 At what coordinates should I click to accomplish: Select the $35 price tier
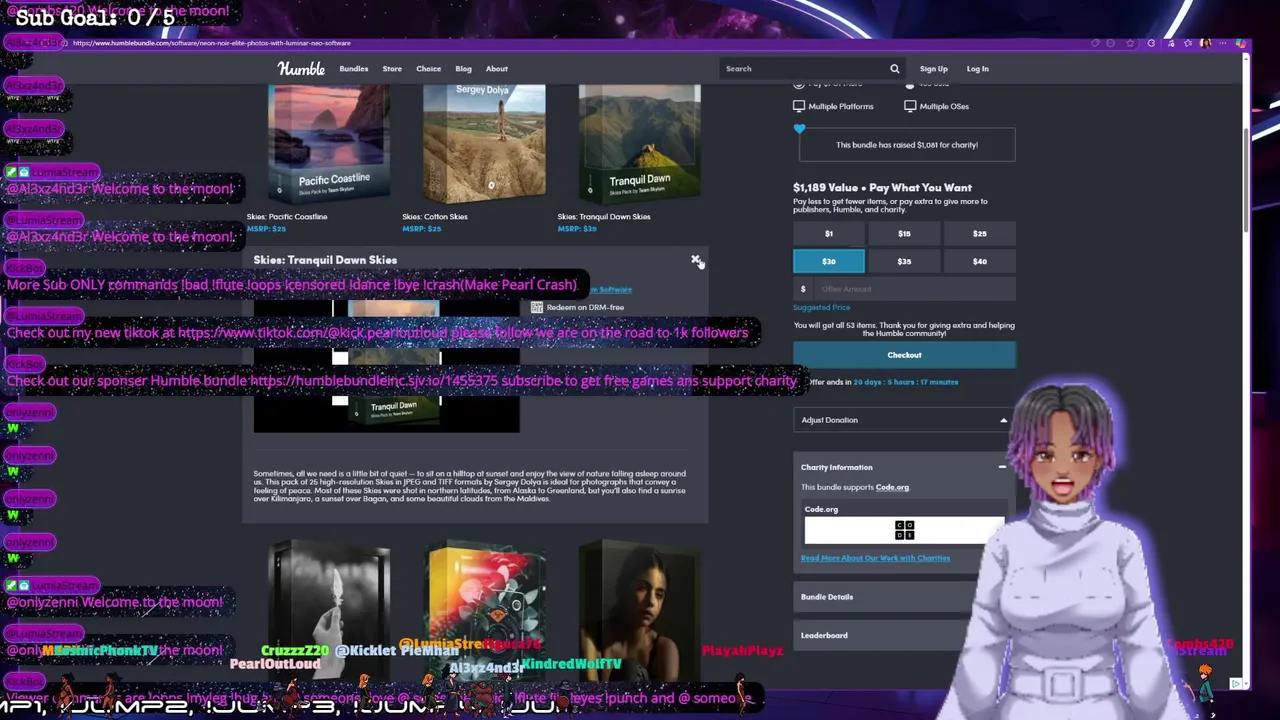(x=904, y=262)
